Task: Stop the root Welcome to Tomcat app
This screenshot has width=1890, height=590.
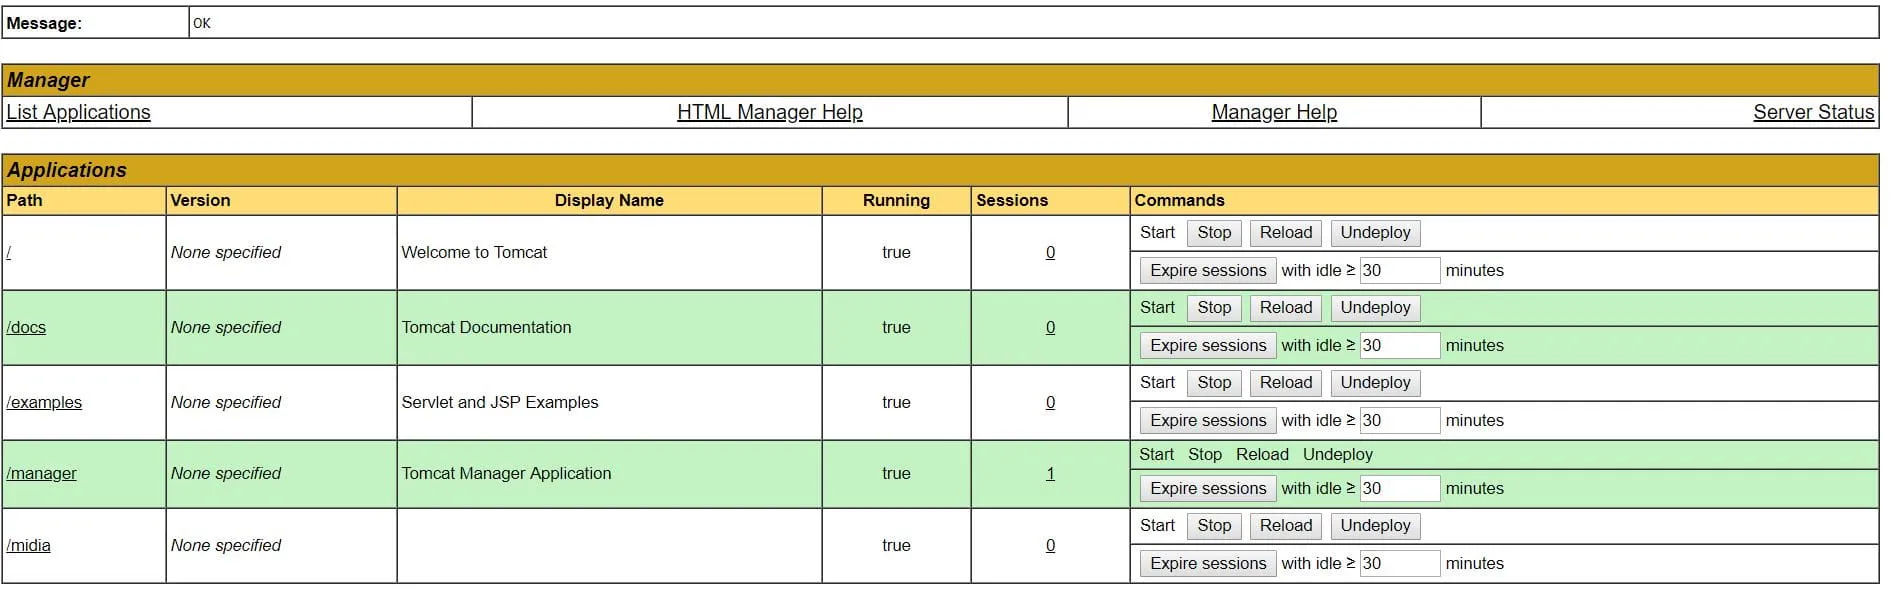Action: 1214,233
